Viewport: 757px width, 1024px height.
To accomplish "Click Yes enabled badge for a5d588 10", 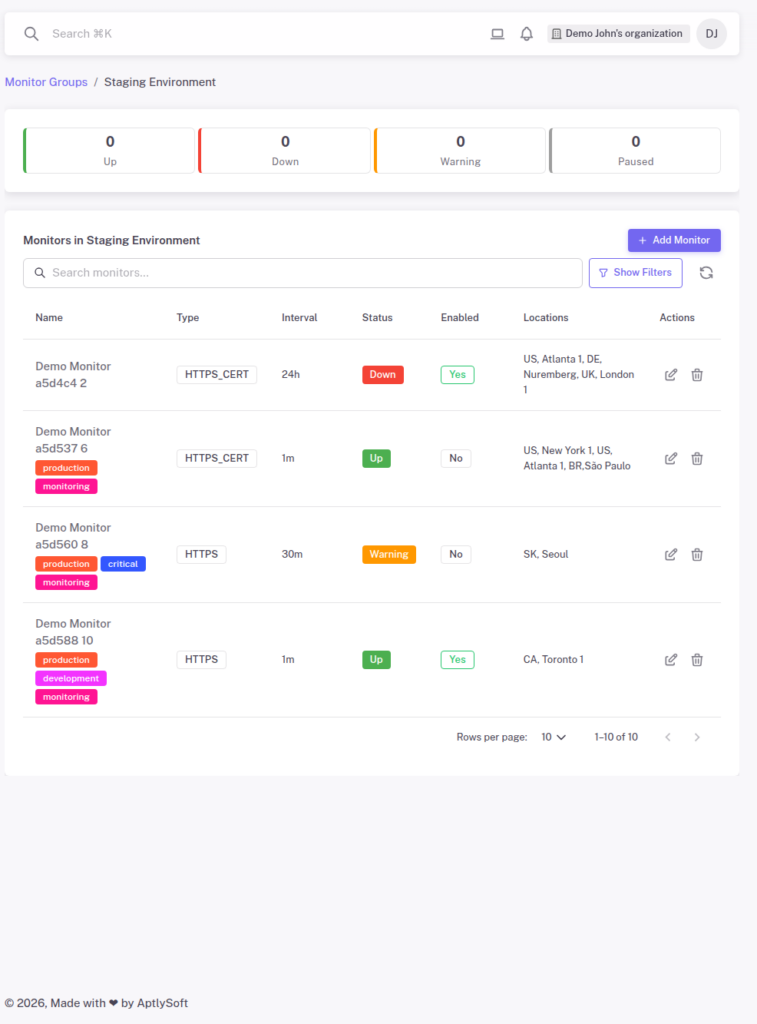I will pyautogui.click(x=457, y=660).
